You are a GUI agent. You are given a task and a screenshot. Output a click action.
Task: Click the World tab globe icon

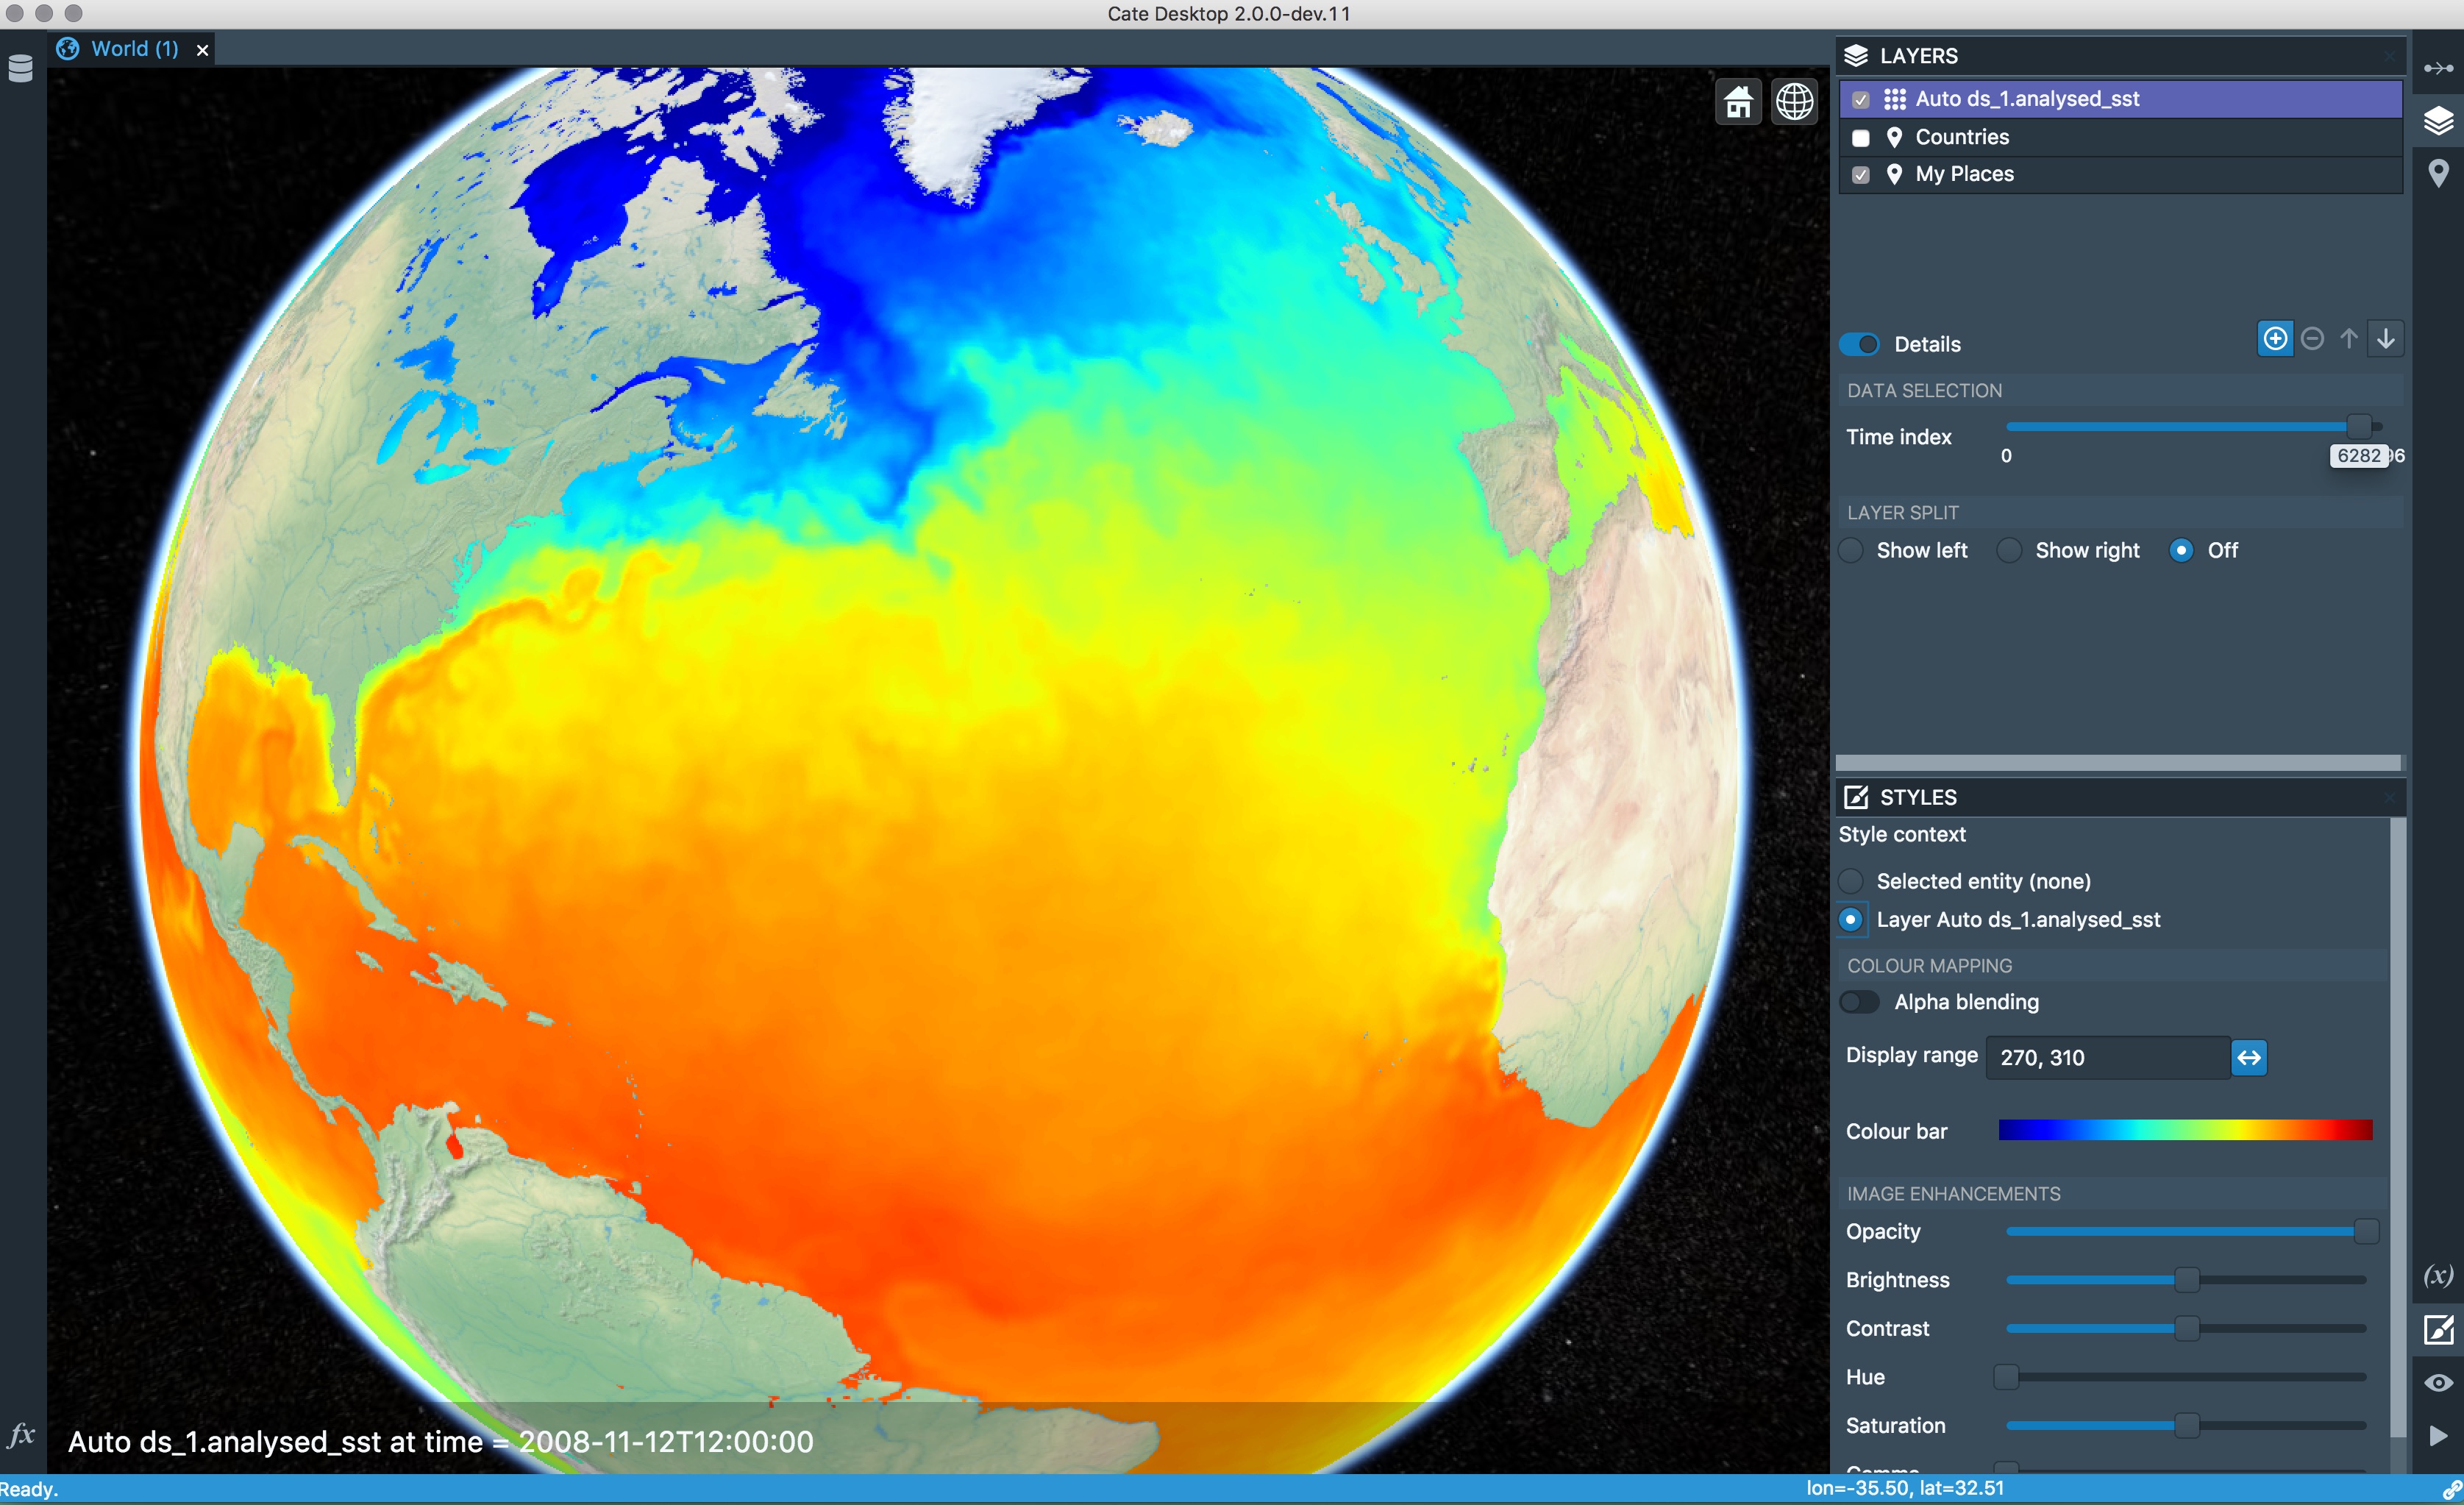[x=68, y=49]
